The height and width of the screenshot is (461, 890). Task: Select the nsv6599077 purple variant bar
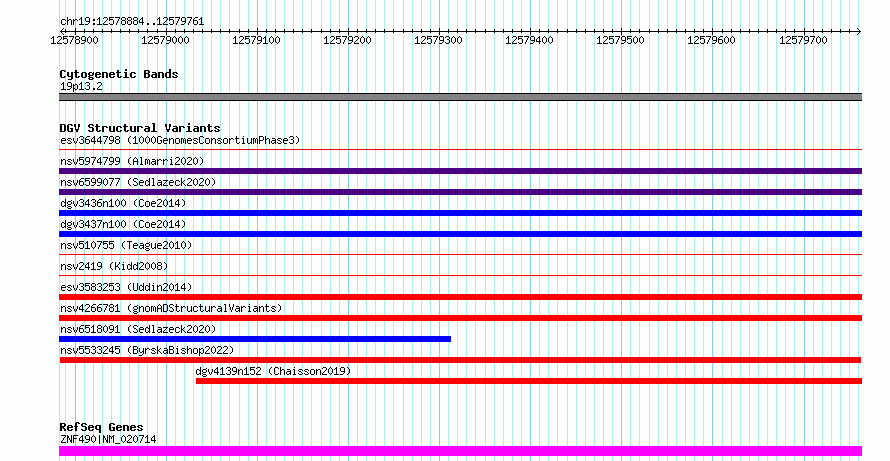tap(460, 192)
